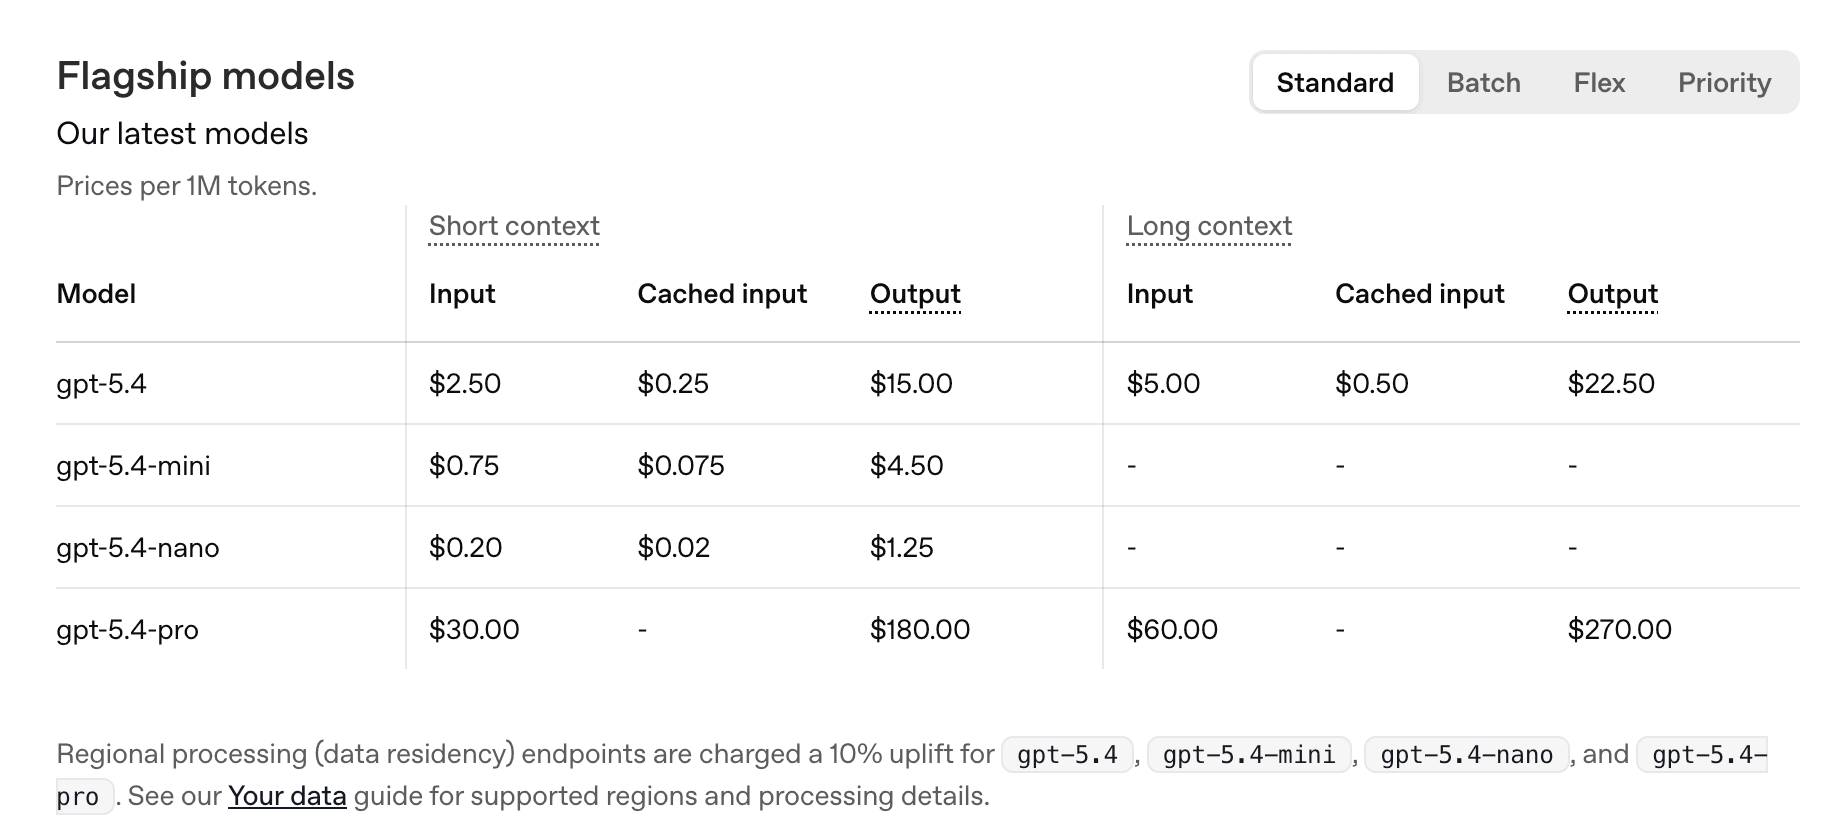Viewport: 1840px width, 826px height.
Task: Click the Long context header label
Action: 1209,227
